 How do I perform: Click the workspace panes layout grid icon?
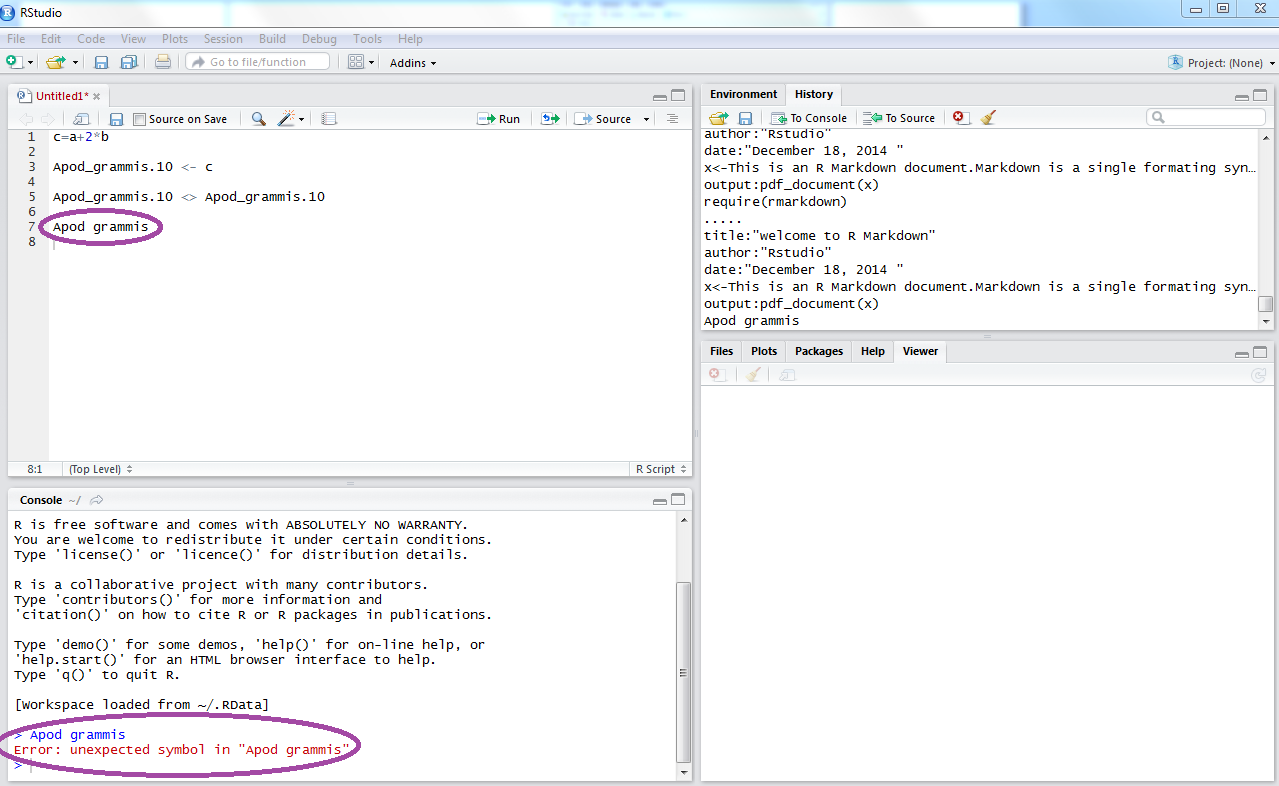(x=356, y=62)
